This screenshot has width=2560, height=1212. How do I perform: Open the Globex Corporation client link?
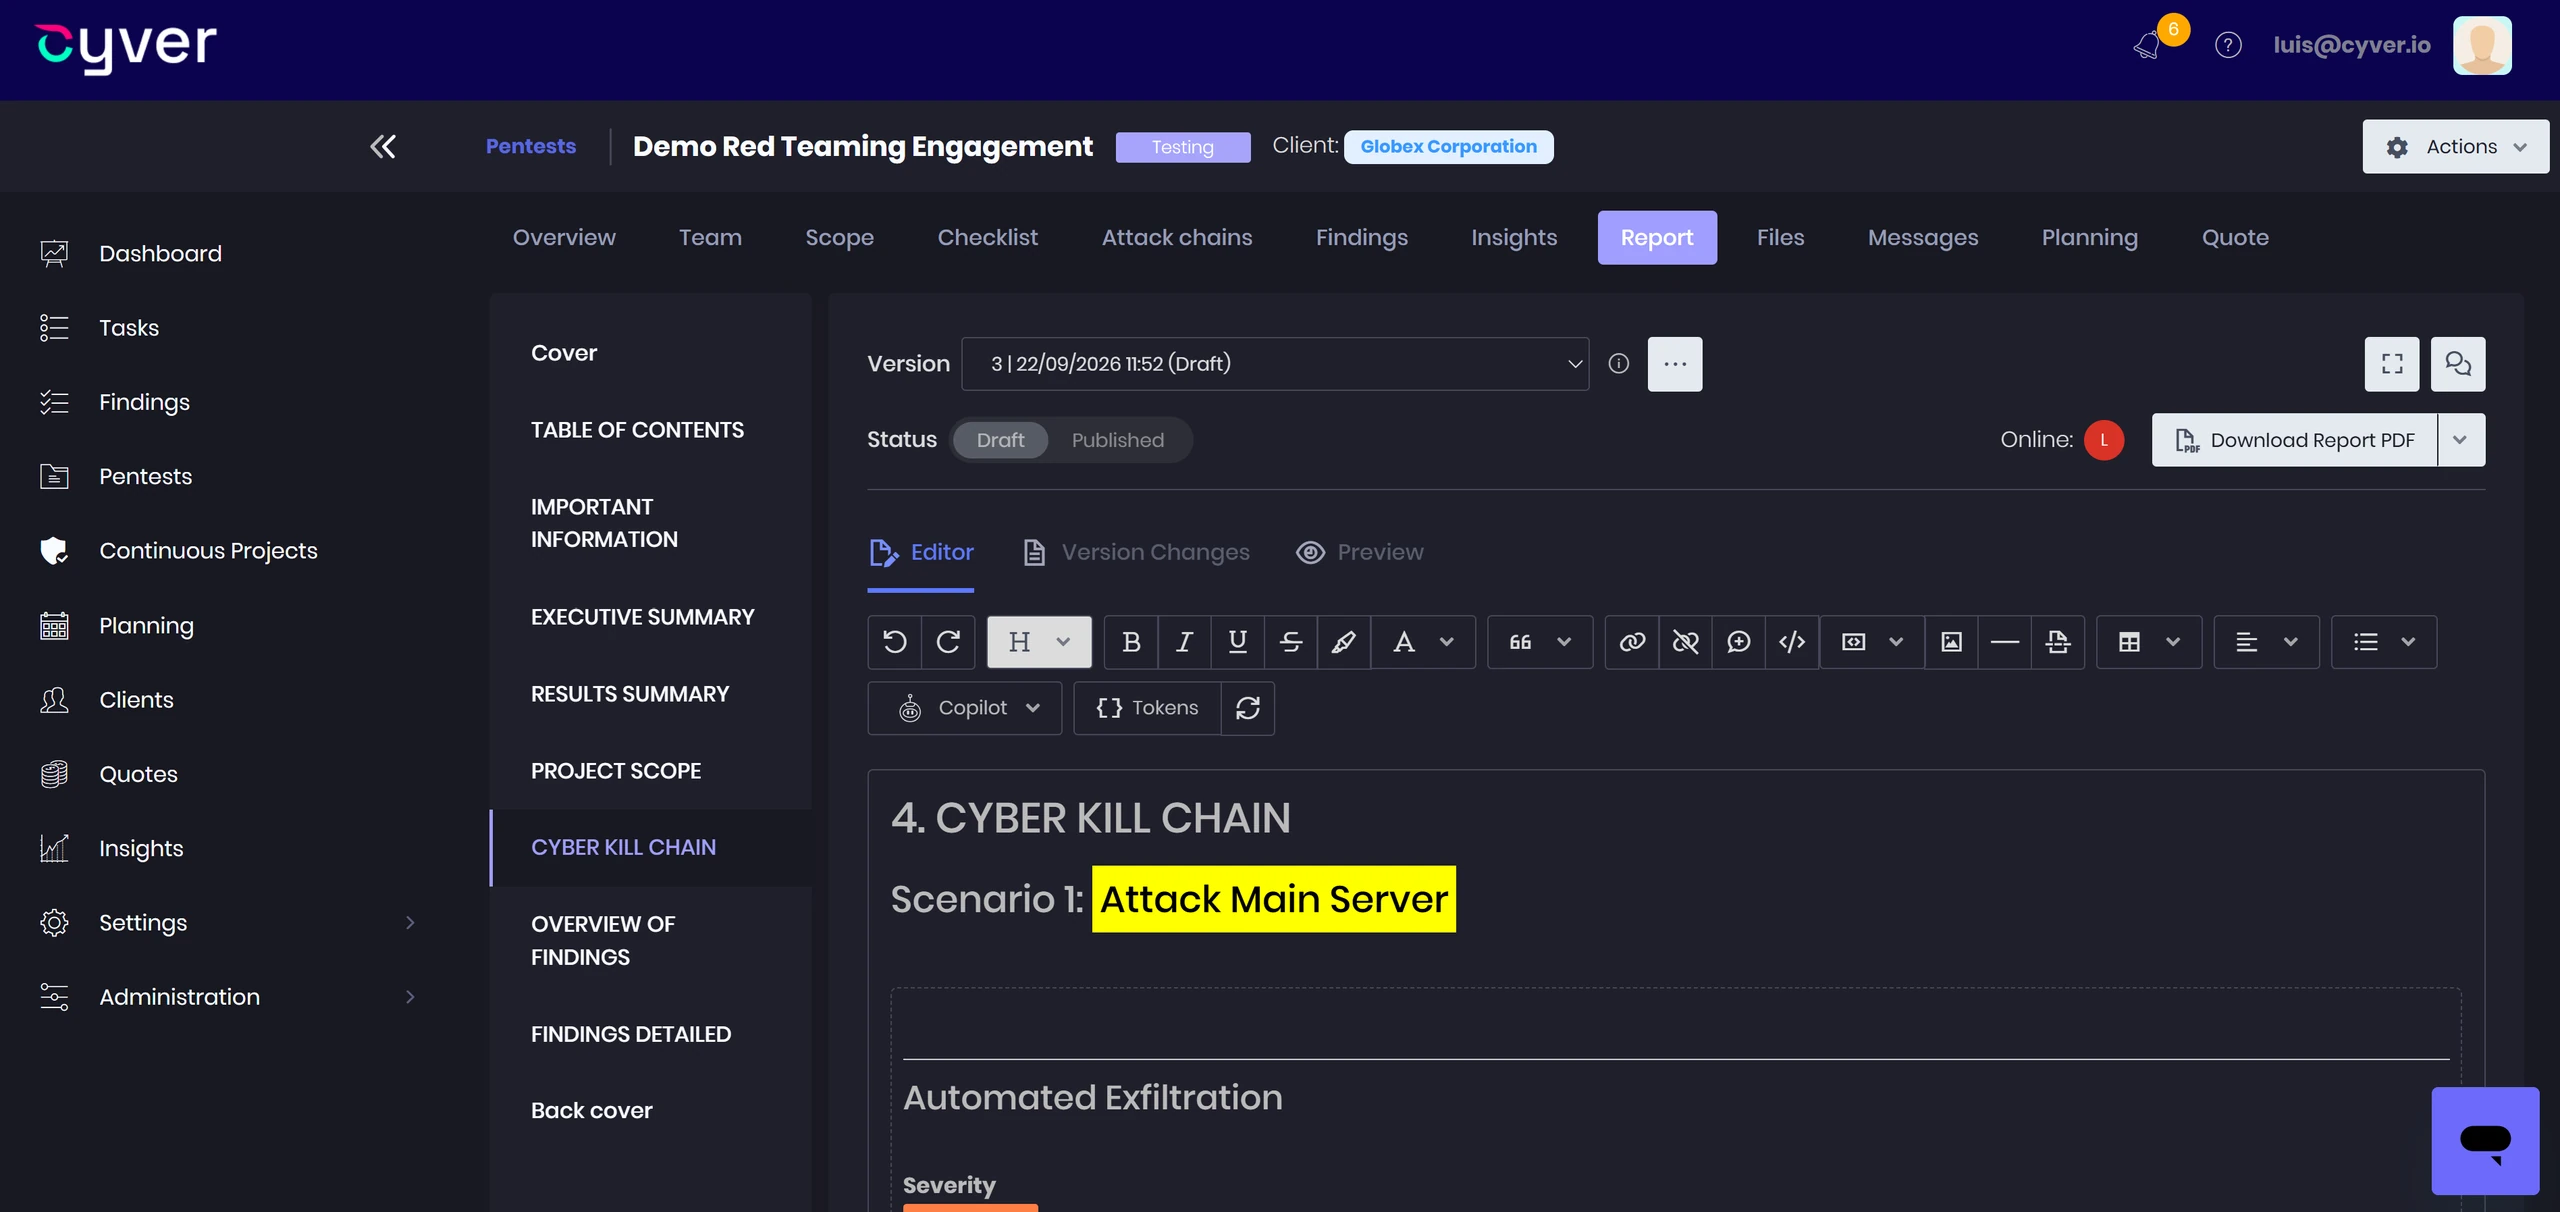coord(1448,147)
